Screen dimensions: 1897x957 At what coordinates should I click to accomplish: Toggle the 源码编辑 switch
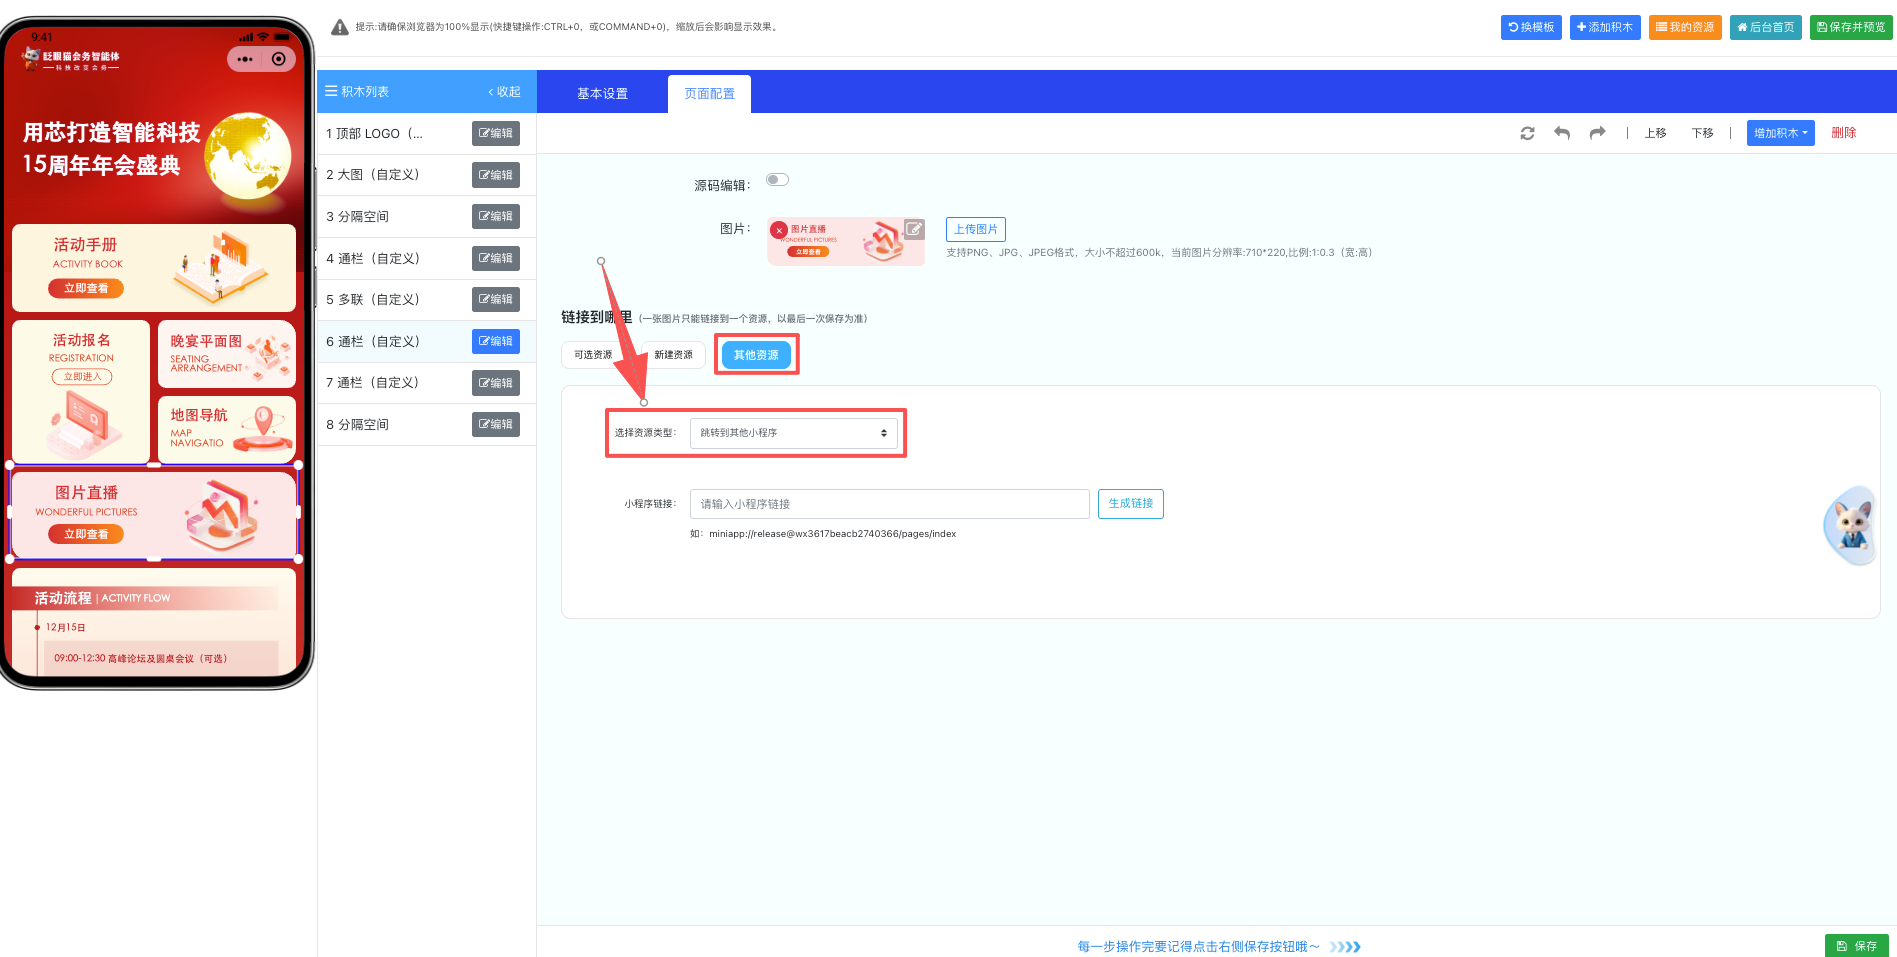tap(777, 180)
